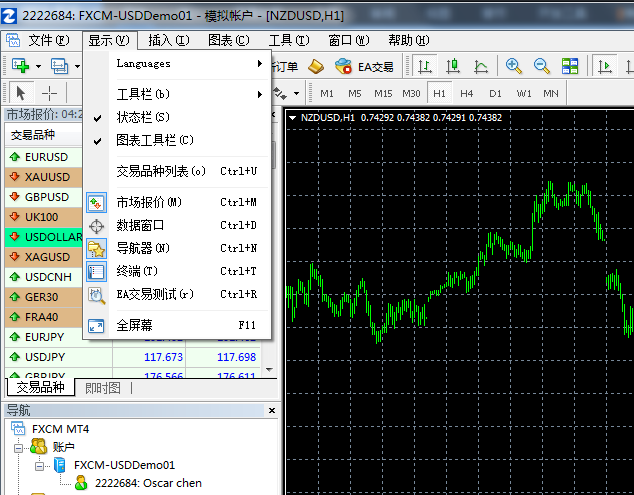Open the 工具 menu
This screenshot has width=634, height=495.
289,40
